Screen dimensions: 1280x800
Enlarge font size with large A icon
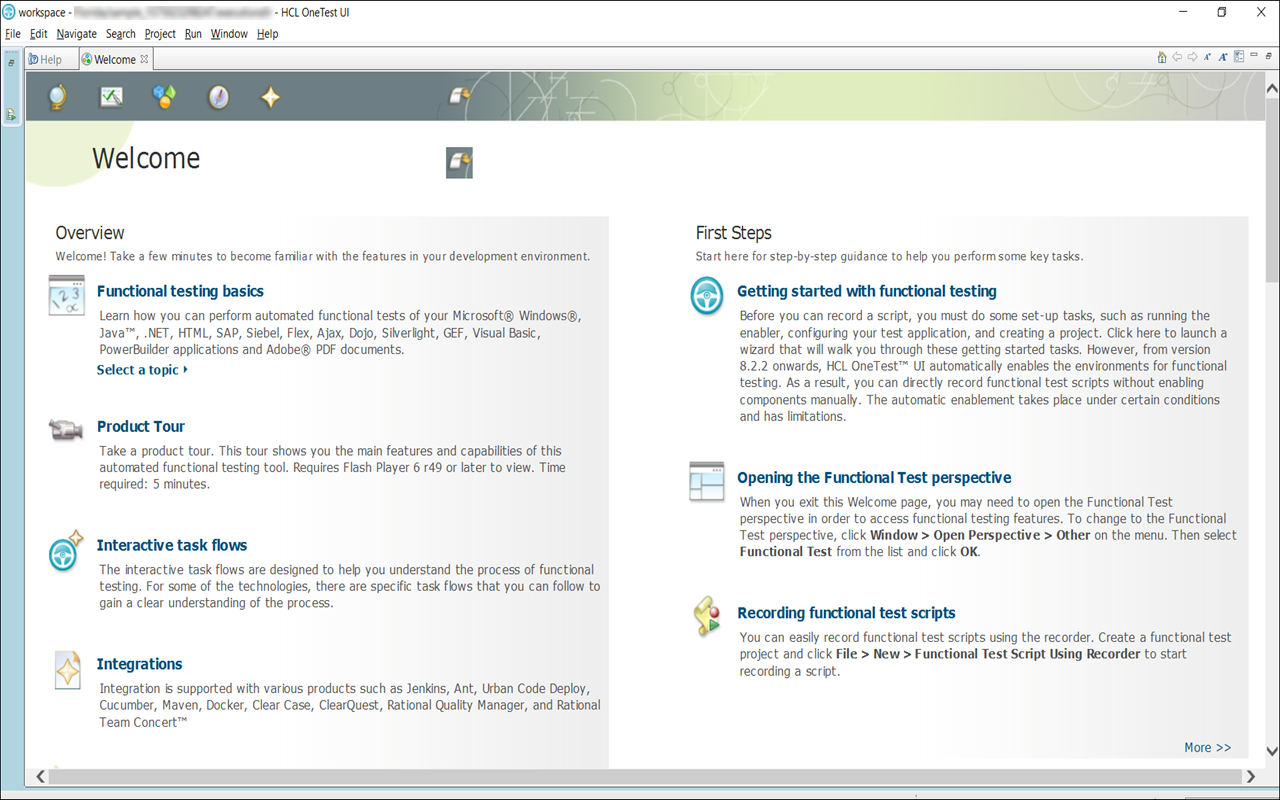click(x=1222, y=58)
